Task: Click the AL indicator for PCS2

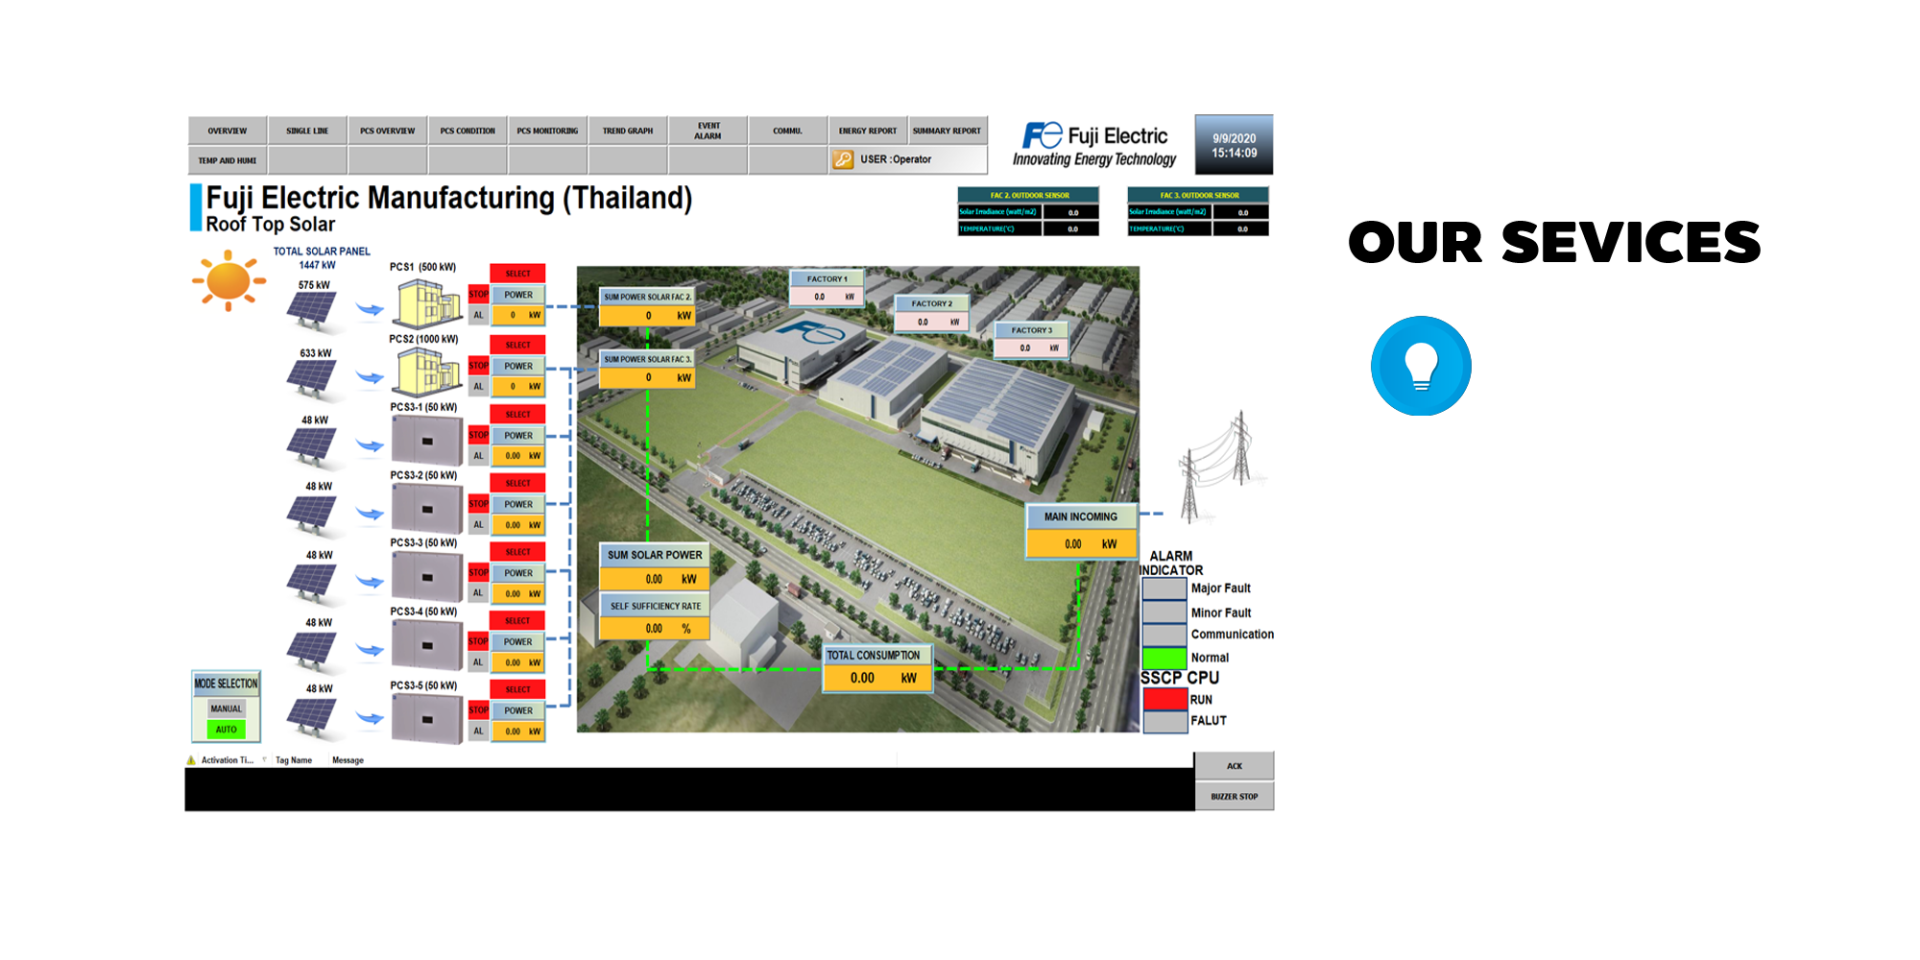Action: (x=478, y=386)
